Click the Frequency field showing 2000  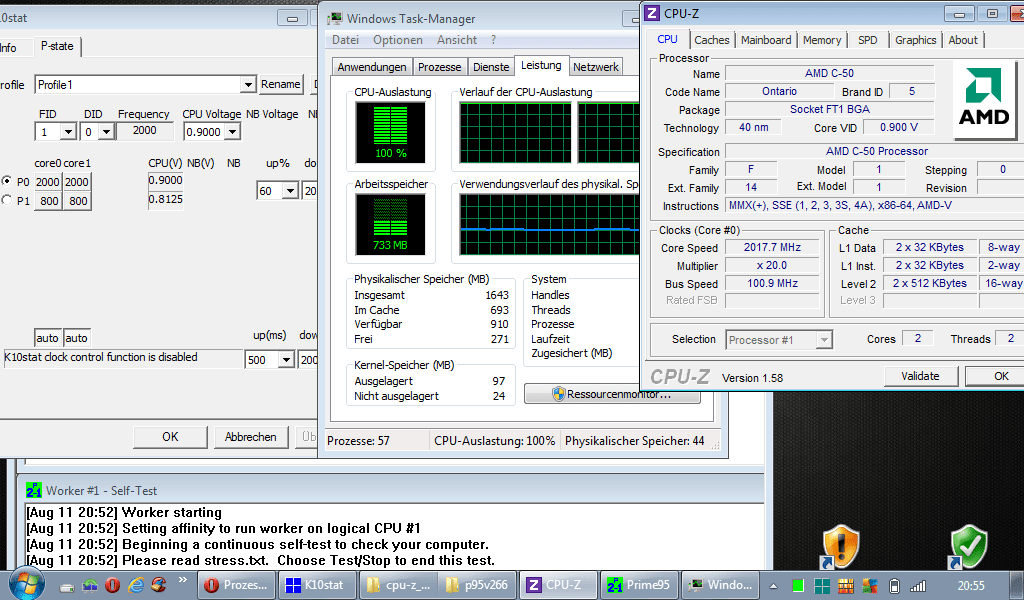[144, 131]
